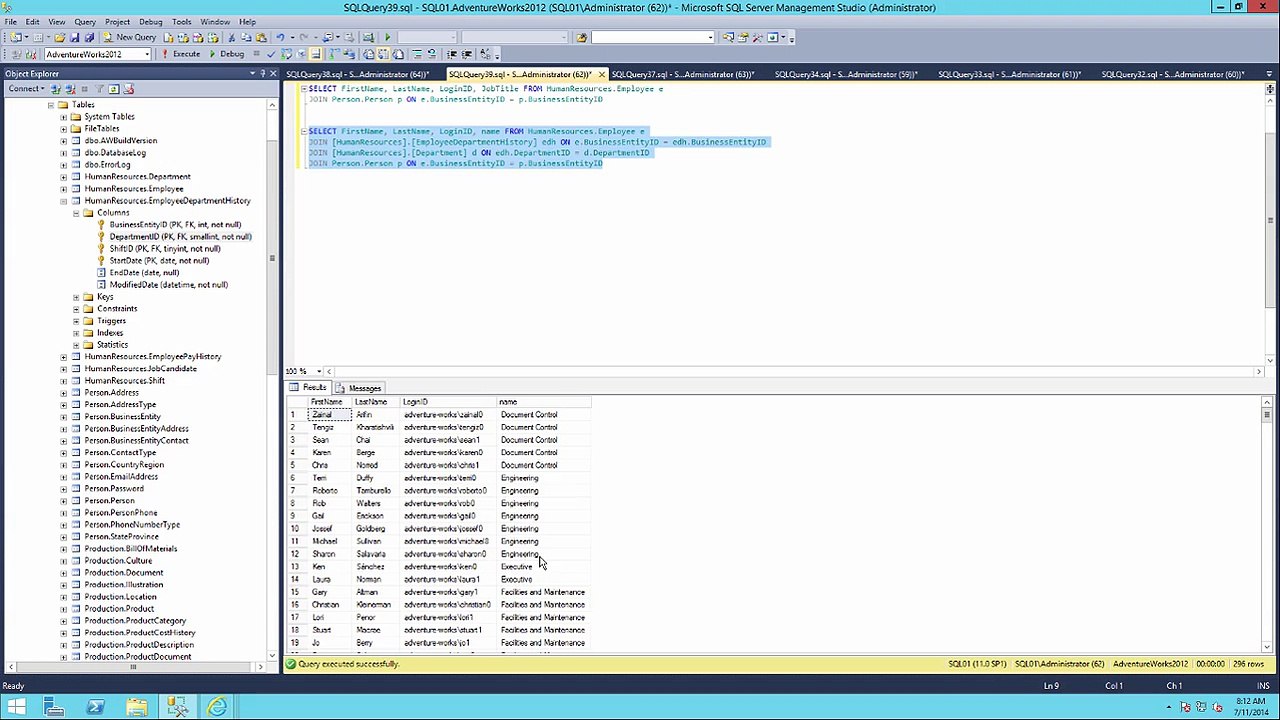The height and width of the screenshot is (720, 1280).
Task: Uncomment the selected lines icon
Action: pyautogui.click(x=432, y=54)
